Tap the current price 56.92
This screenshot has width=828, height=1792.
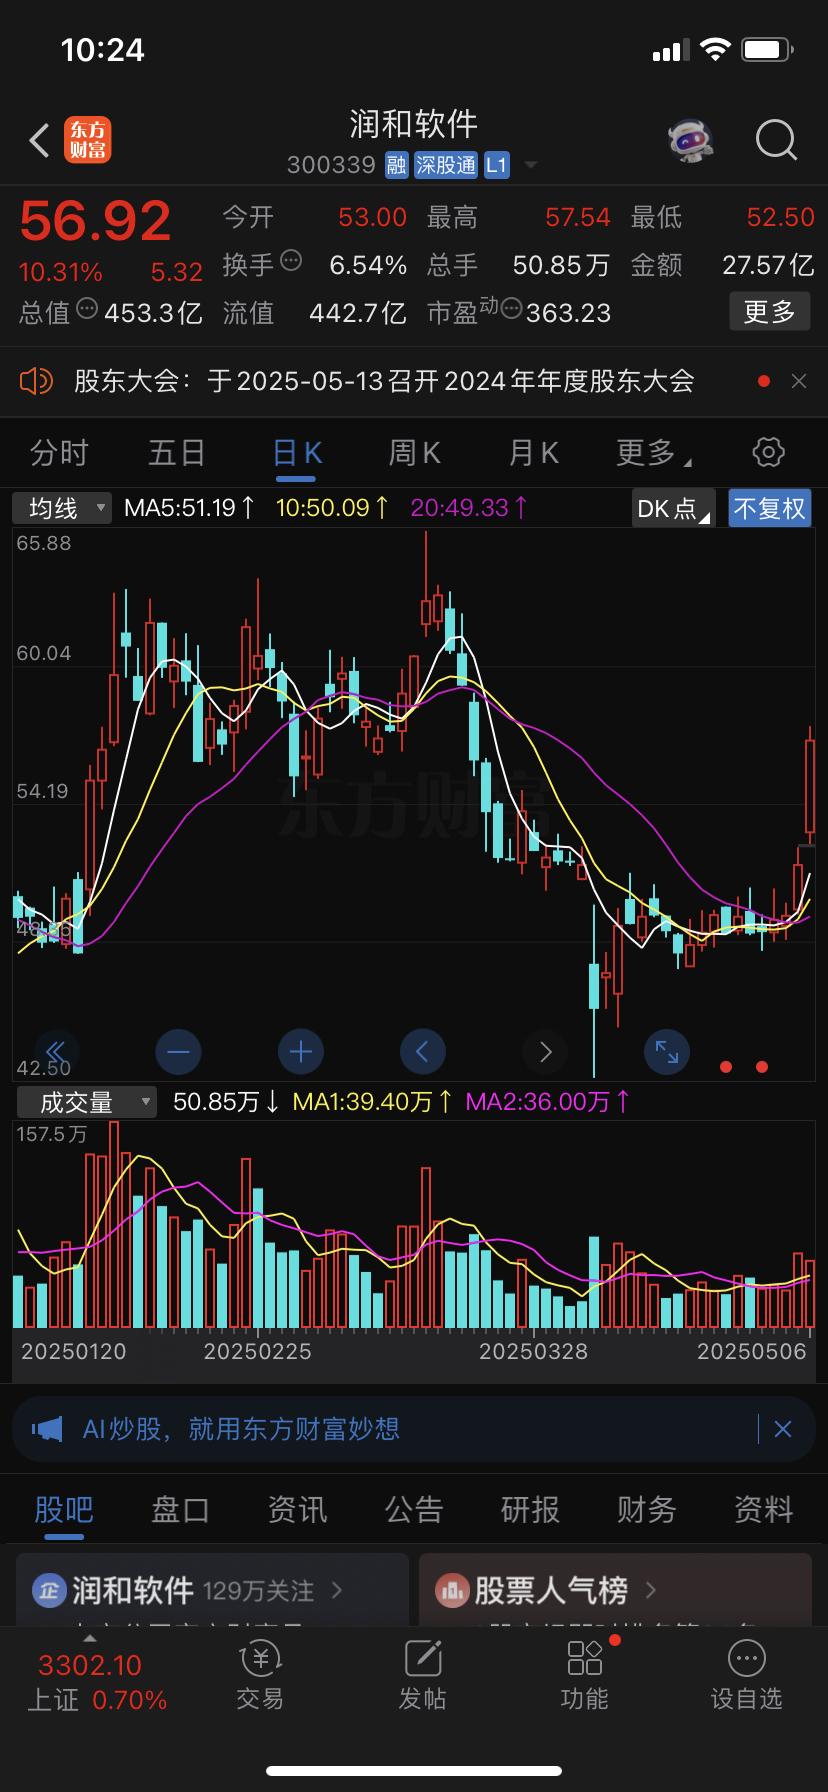[95, 221]
